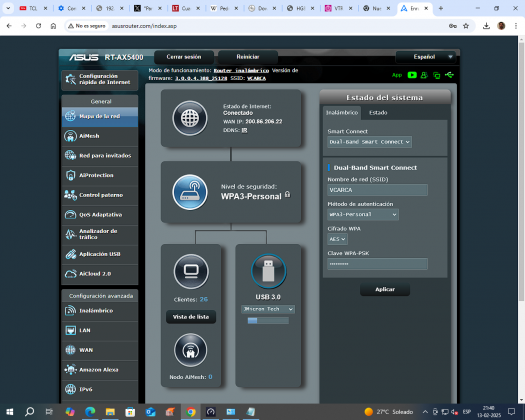Click the Reiniciar button
The height and width of the screenshot is (420, 525).
point(248,57)
